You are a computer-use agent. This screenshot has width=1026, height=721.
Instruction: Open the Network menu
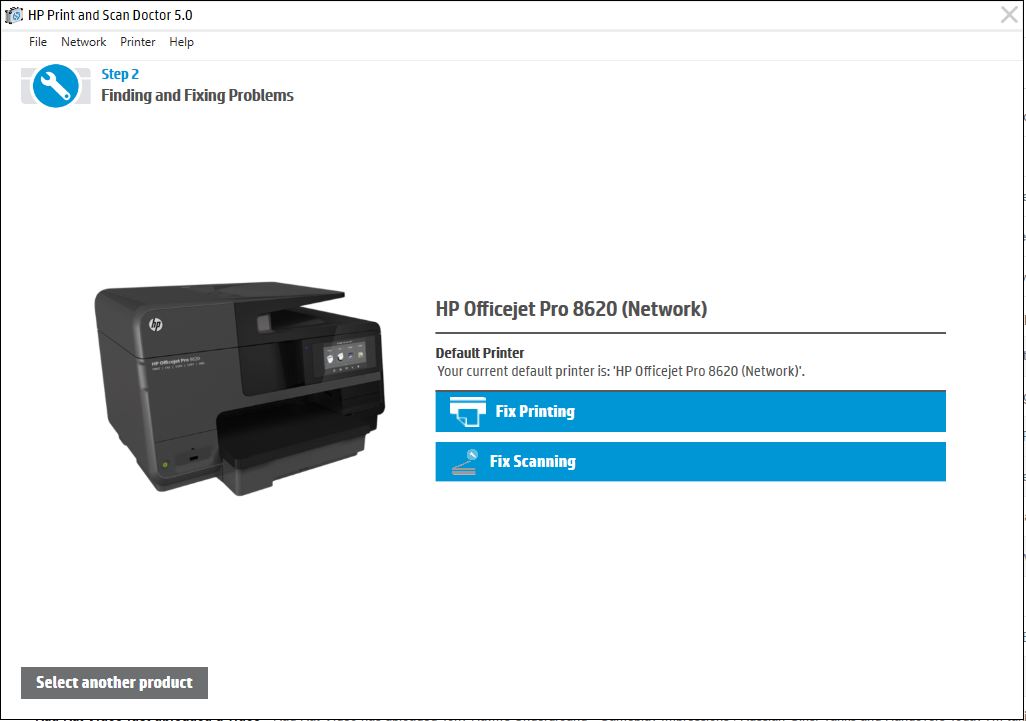(x=83, y=41)
